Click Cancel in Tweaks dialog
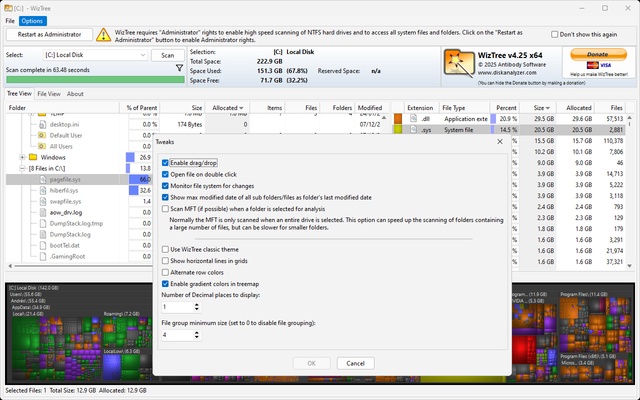640x400 pixels. tap(355, 363)
